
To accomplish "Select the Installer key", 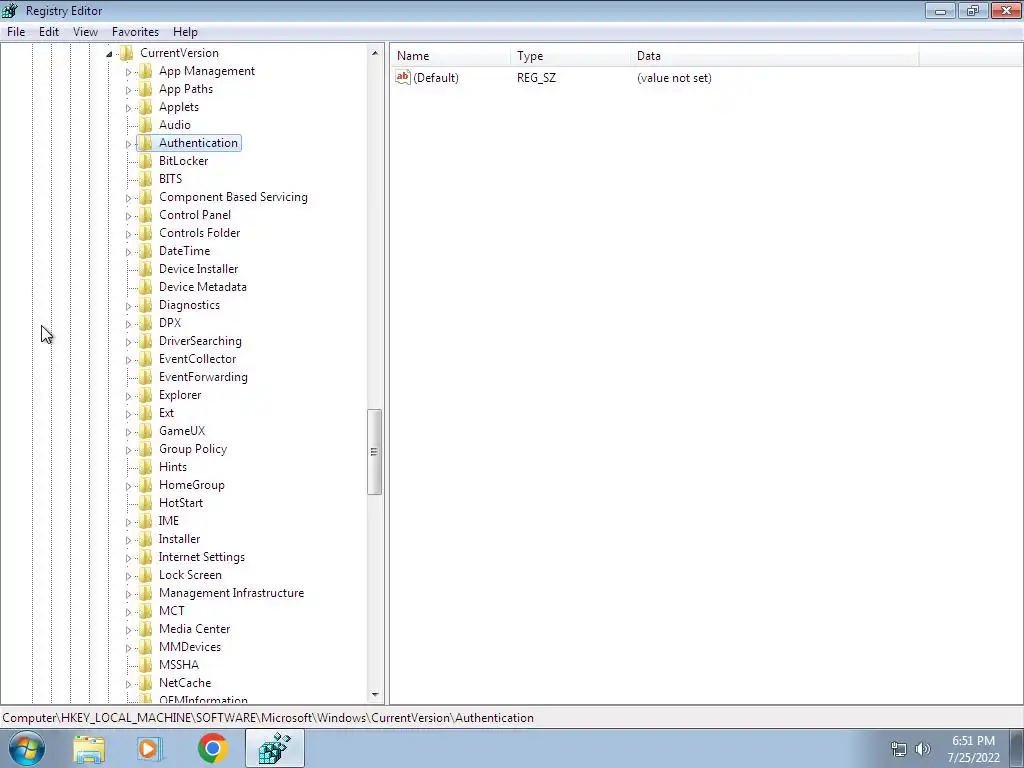I will pos(180,539).
